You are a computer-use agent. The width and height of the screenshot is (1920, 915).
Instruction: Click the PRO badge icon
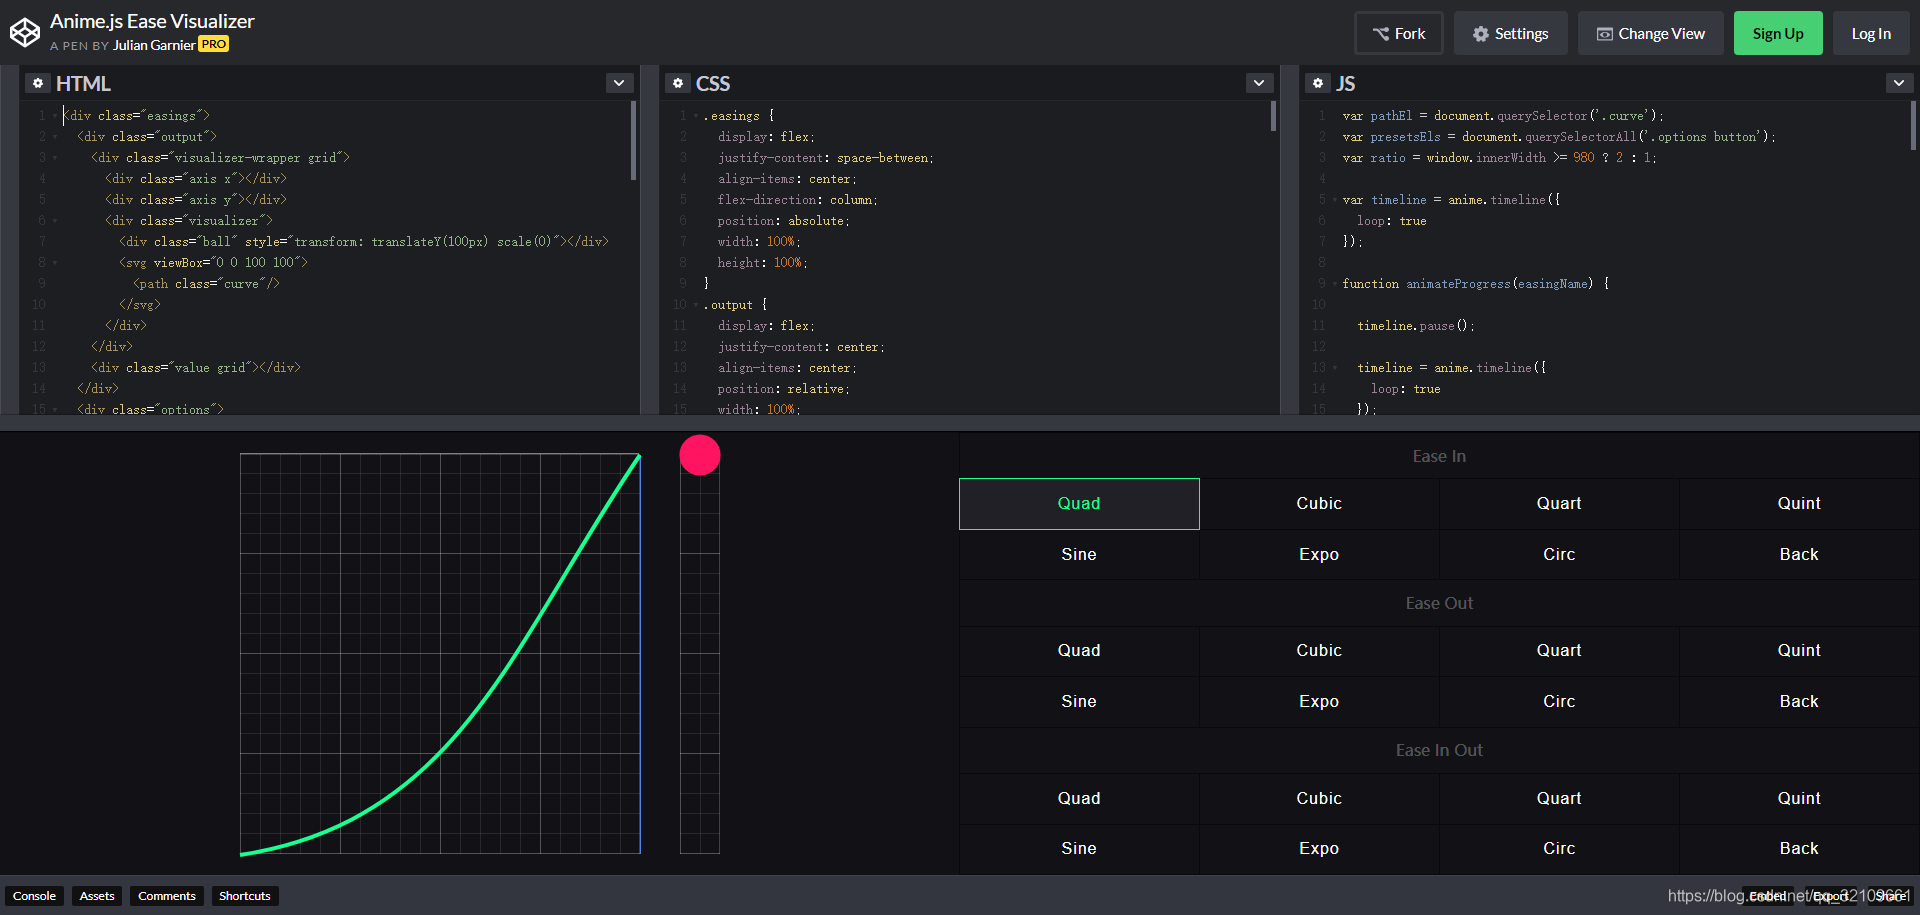point(213,44)
